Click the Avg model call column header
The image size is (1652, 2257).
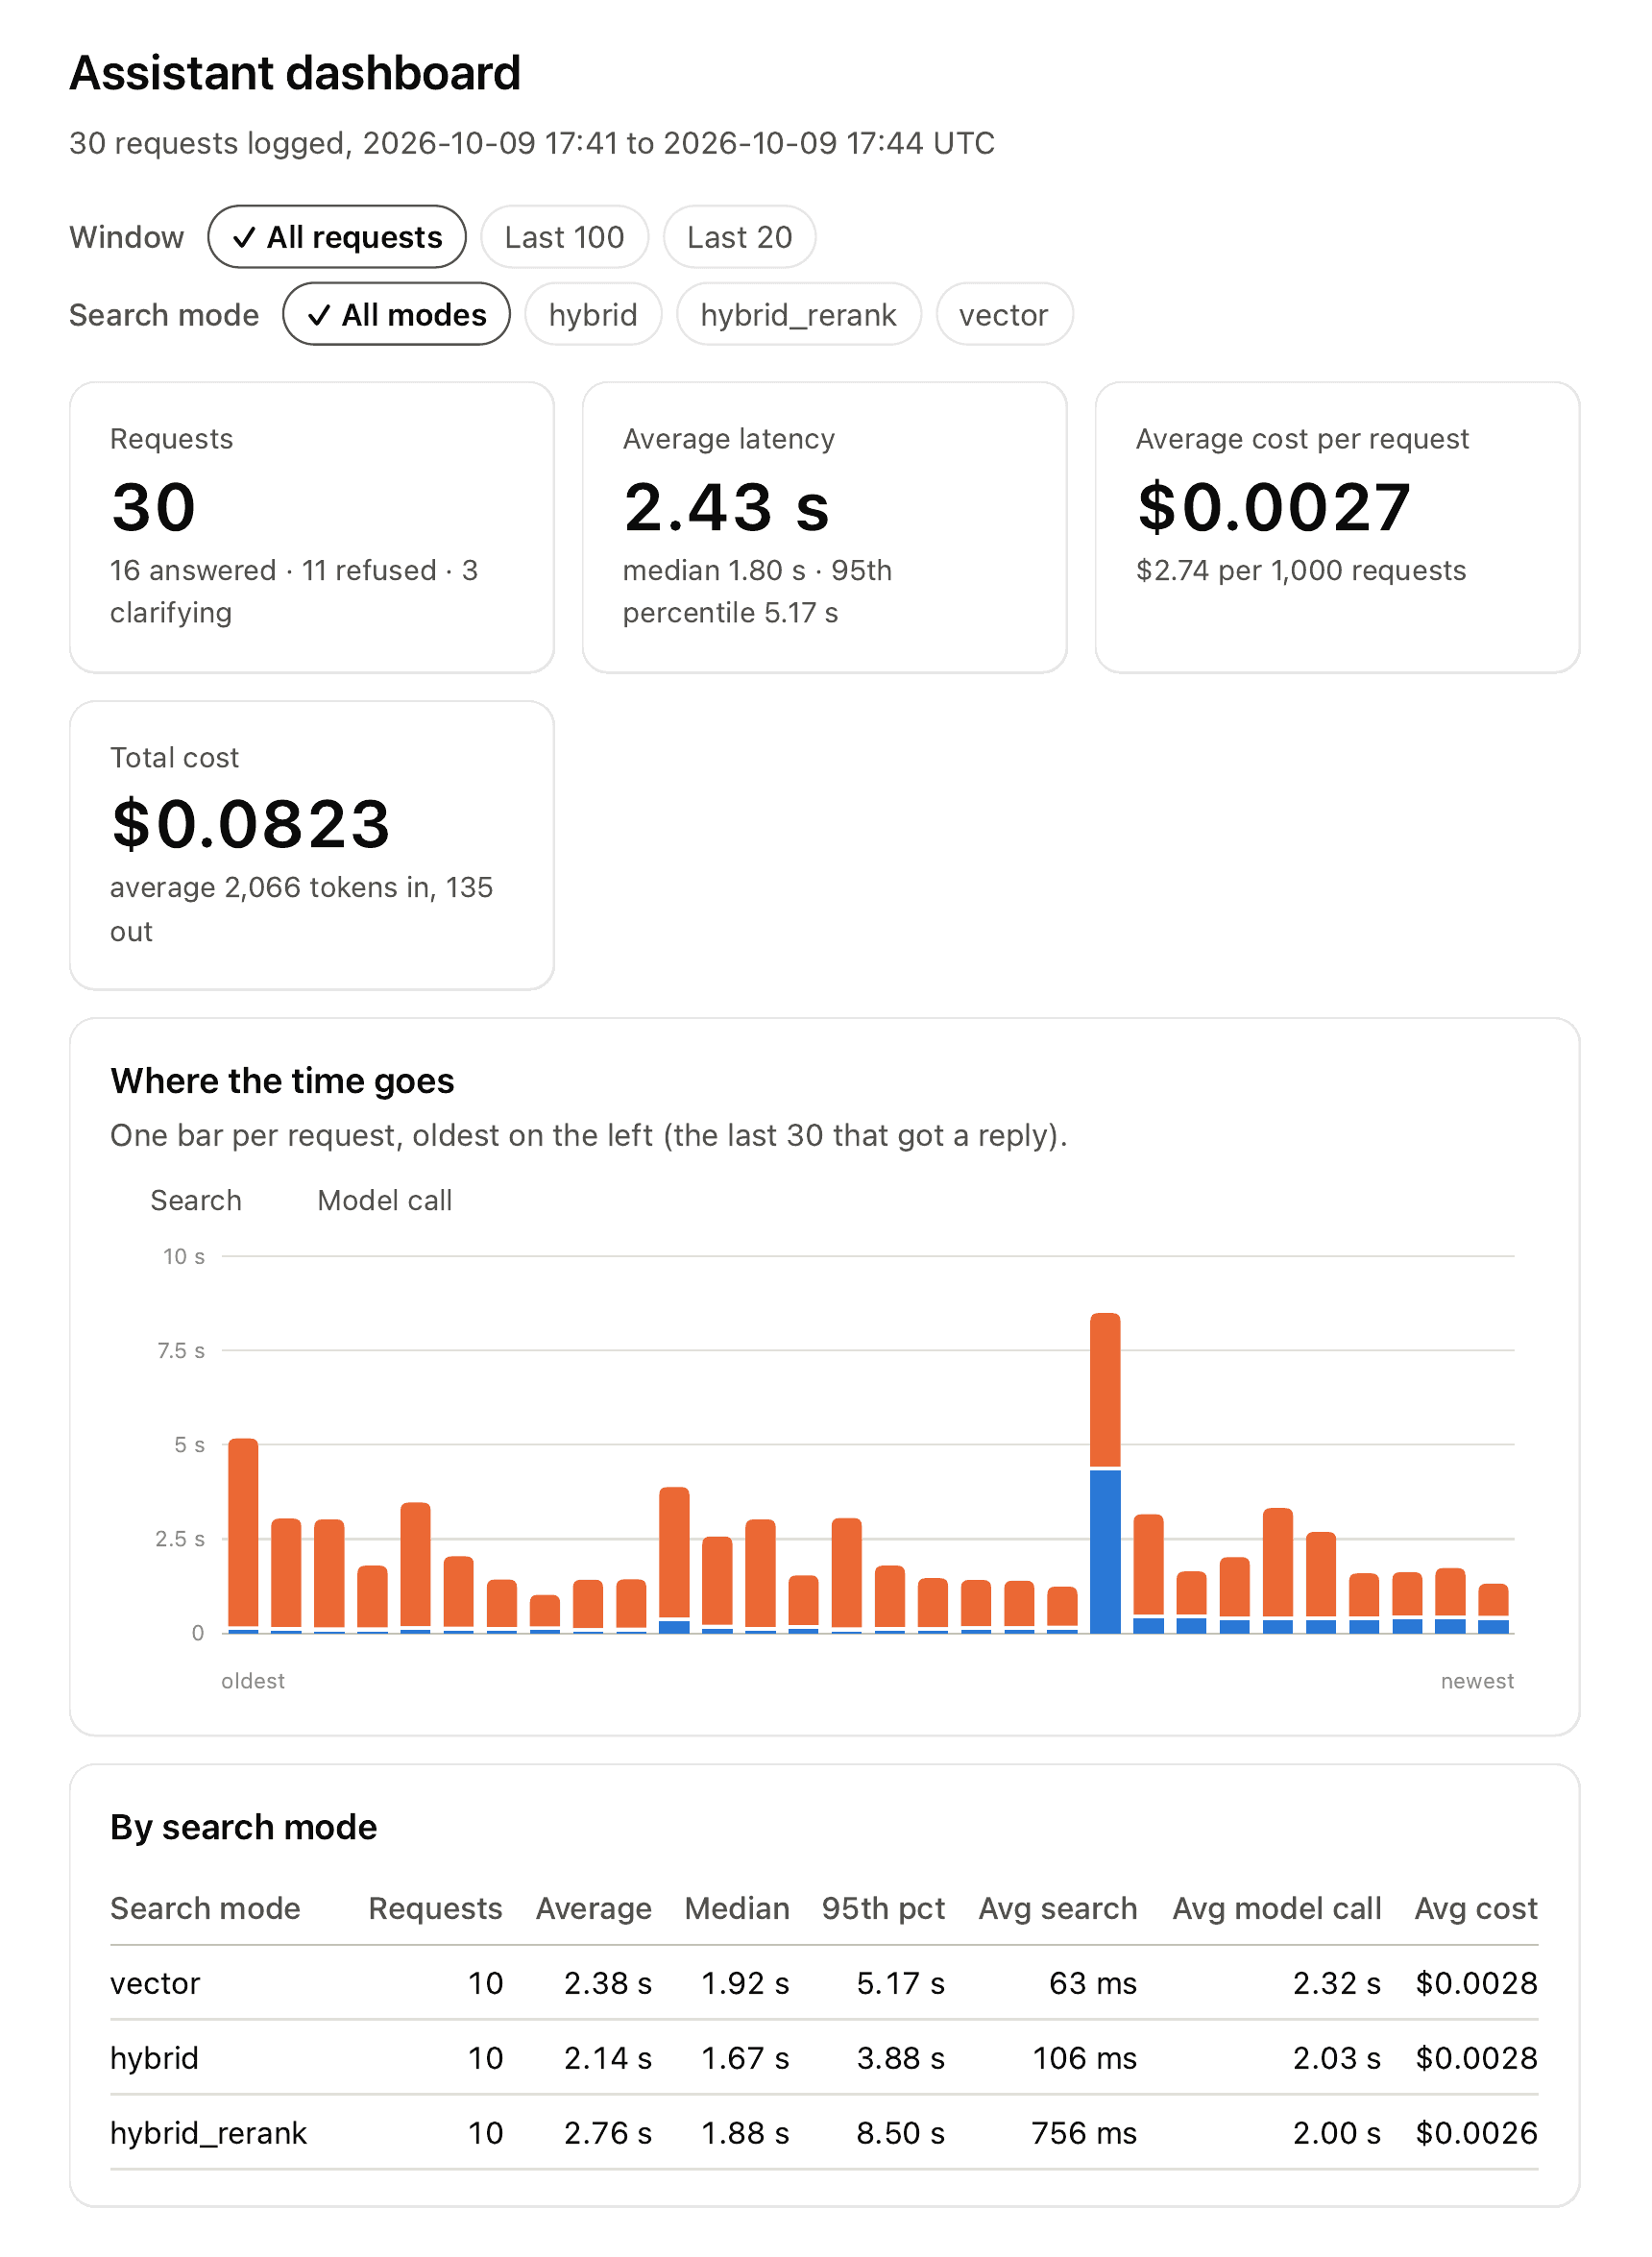tap(1277, 1908)
